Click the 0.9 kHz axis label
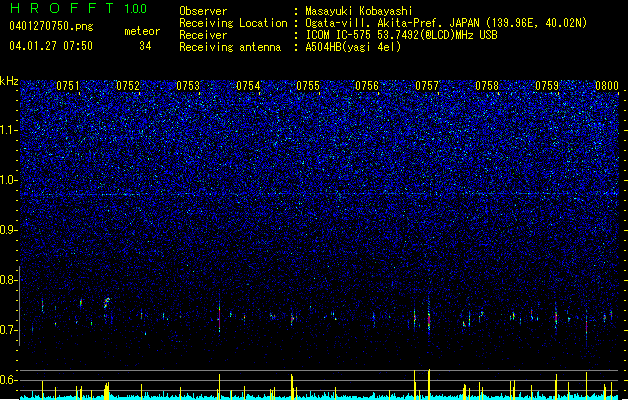Viewport: 629px width, 400px height. click(9, 230)
